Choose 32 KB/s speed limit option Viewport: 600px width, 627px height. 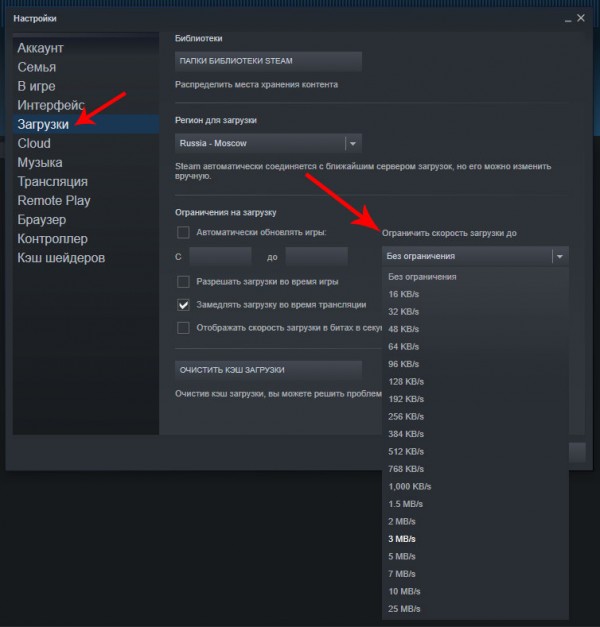[x=475, y=312]
